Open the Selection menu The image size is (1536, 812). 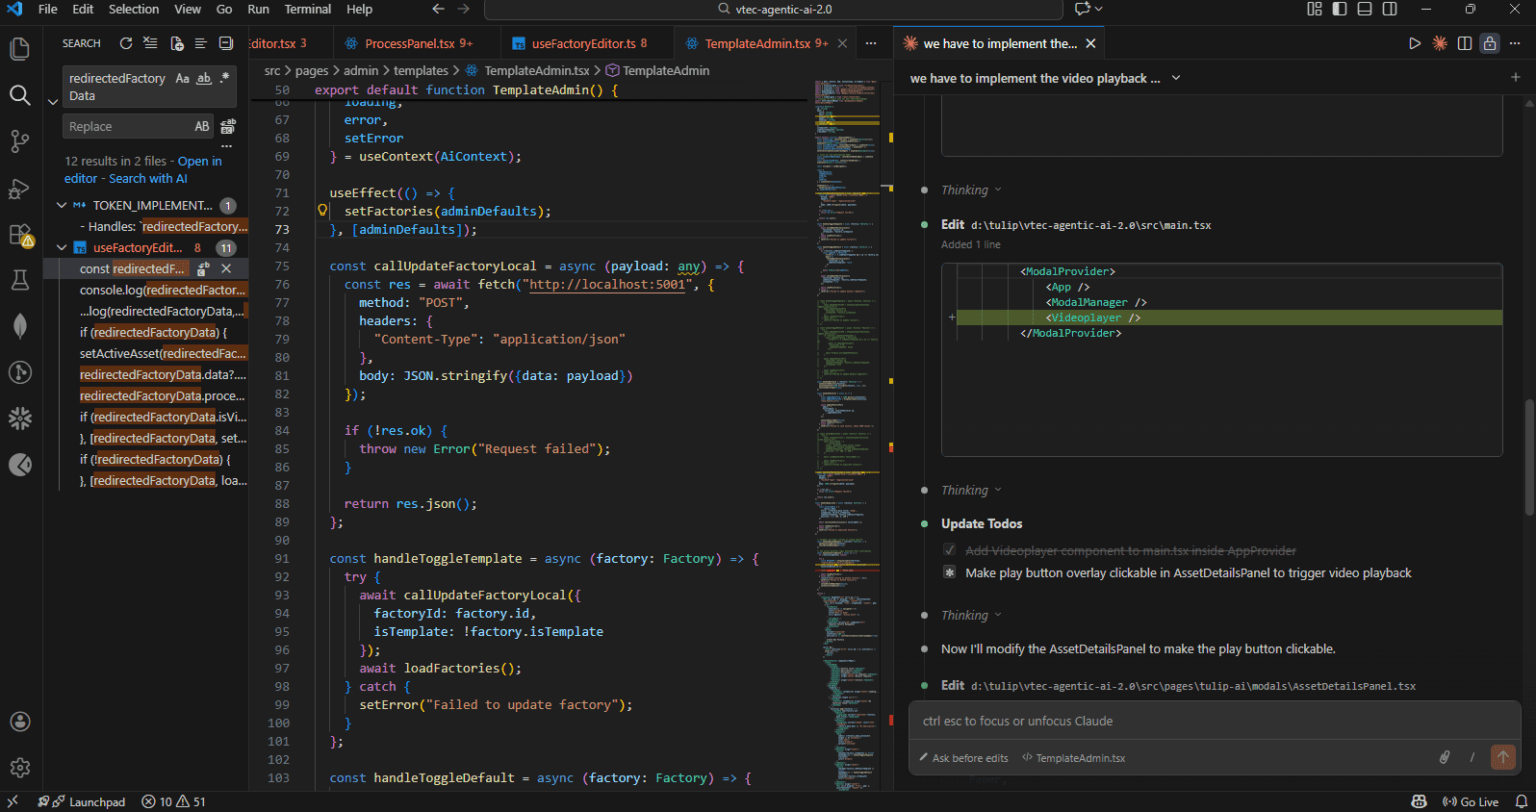[x=133, y=9]
